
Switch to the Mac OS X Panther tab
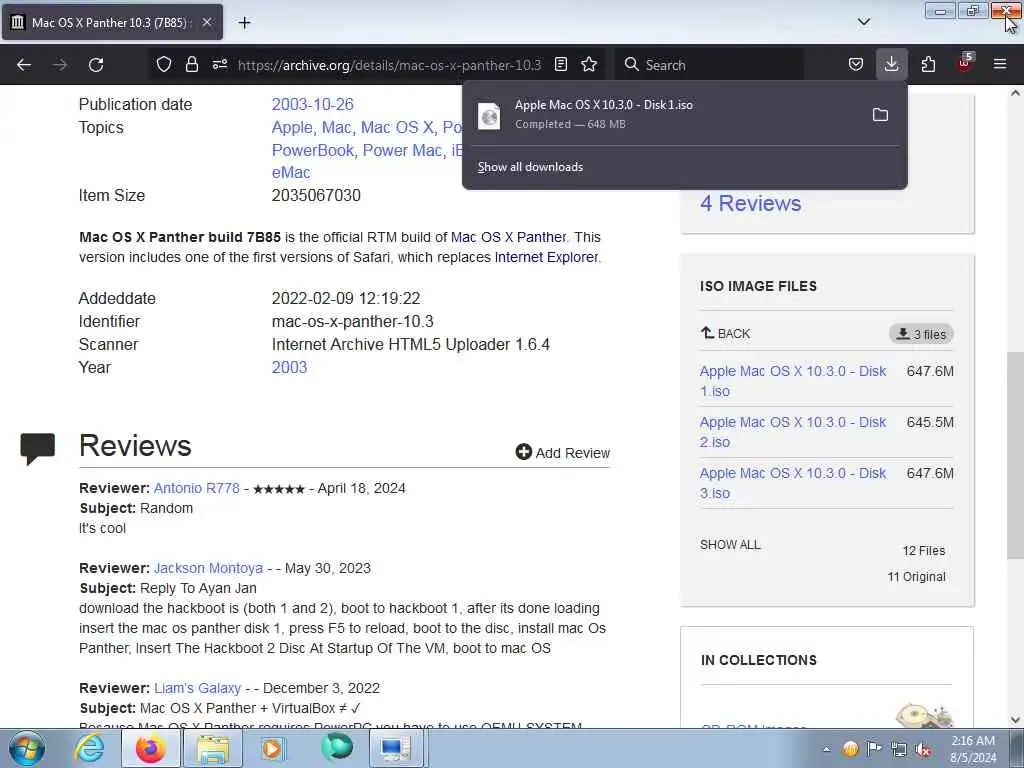click(112, 22)
